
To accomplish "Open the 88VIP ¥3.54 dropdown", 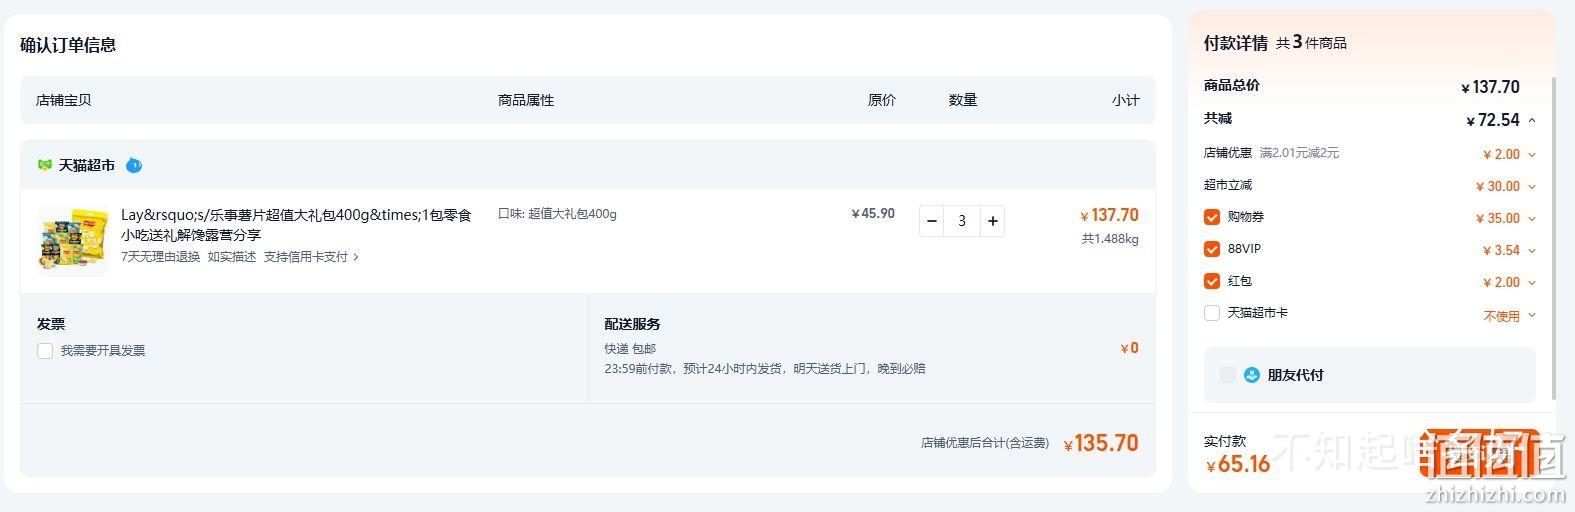I will point(1532,251).
